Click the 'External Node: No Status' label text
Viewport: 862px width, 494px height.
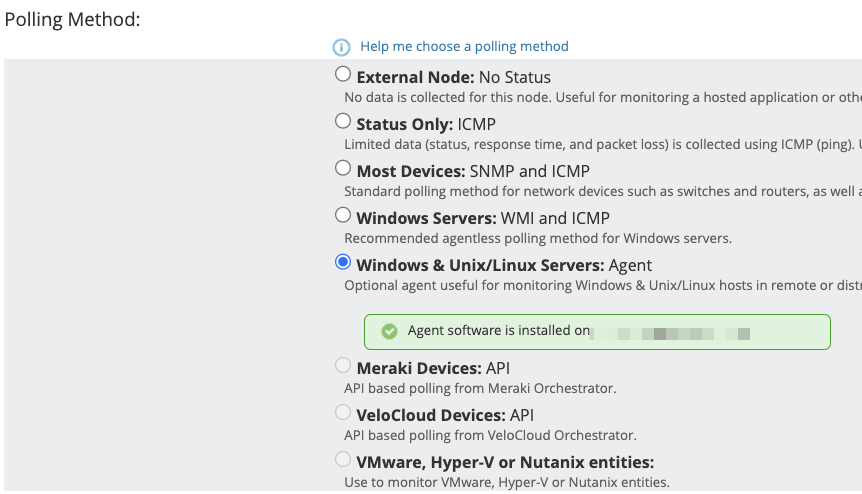pyautogui.click(x=453, y=77)
